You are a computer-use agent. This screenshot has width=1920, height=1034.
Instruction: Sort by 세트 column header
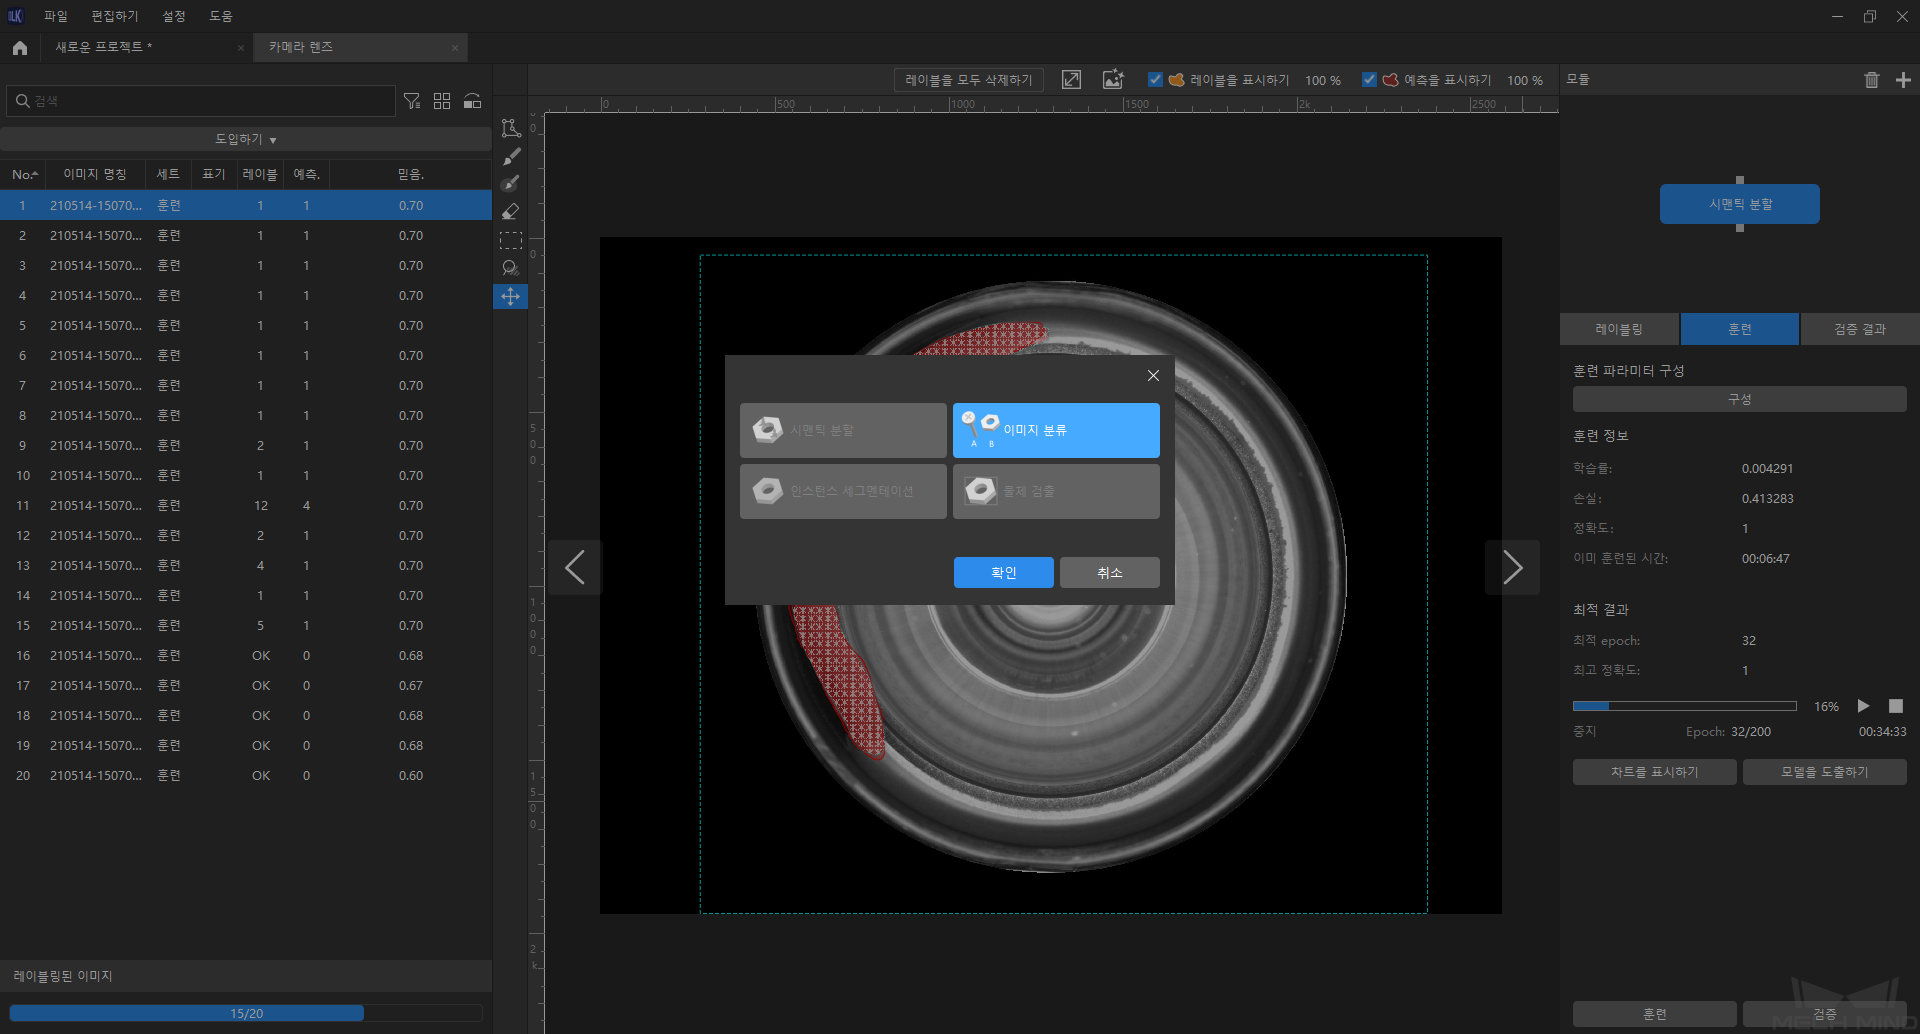click(168, 174)
